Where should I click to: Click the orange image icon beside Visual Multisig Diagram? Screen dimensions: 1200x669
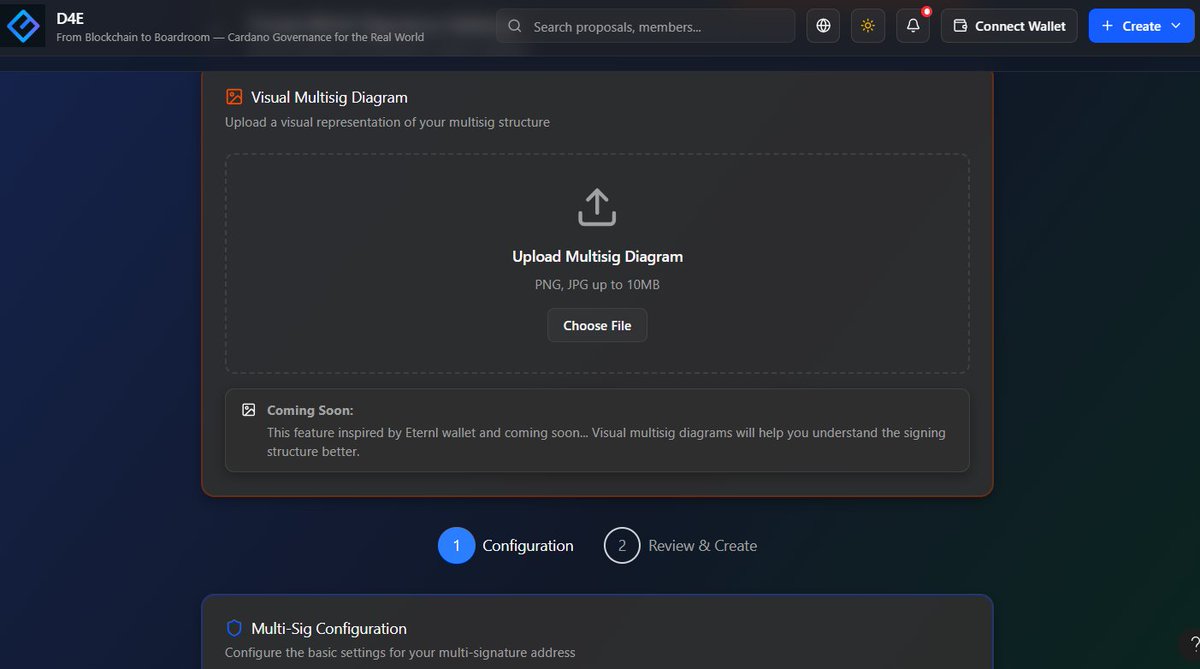[x=234, y=97]
